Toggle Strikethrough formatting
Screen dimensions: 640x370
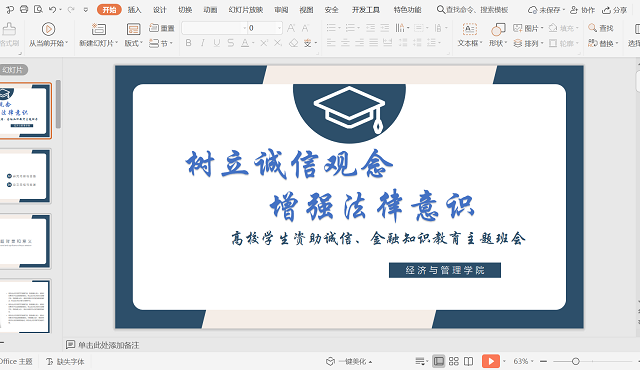[x=231, y=43]
